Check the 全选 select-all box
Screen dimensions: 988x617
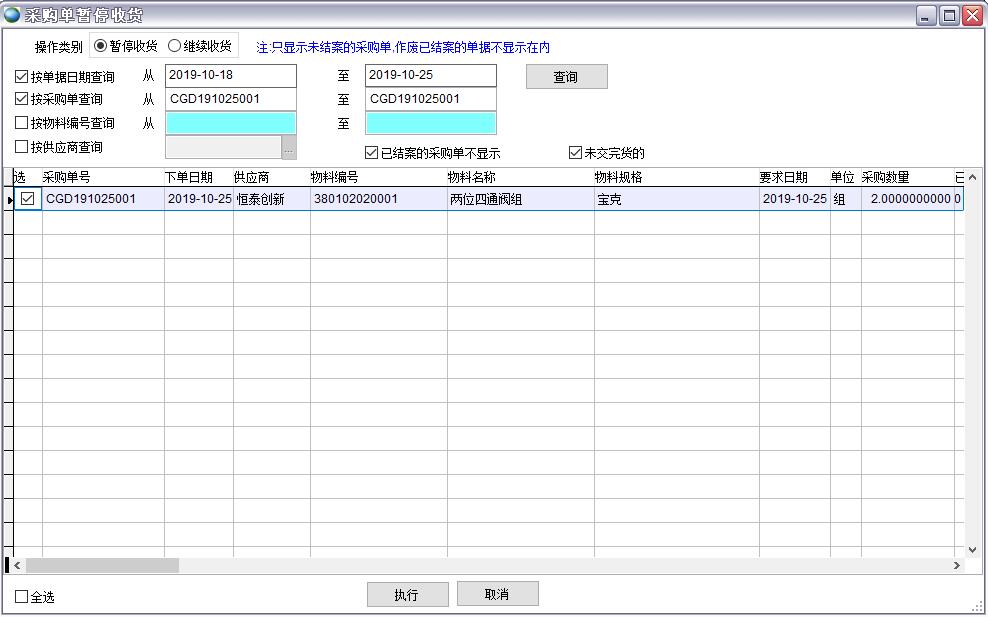[x=22, y=597]
